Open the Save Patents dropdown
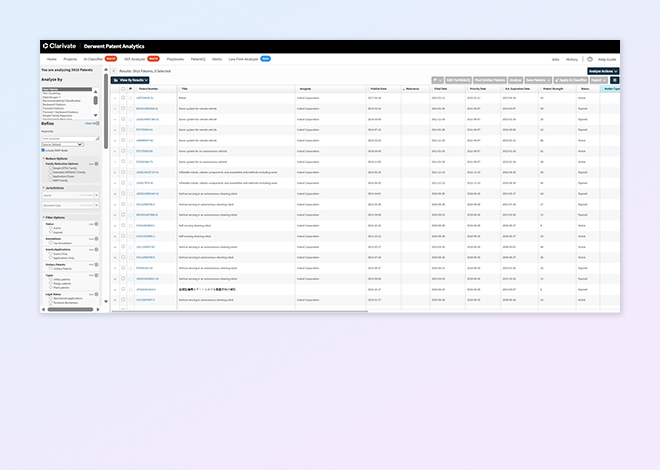660x470 pixels. click(540, 79)
